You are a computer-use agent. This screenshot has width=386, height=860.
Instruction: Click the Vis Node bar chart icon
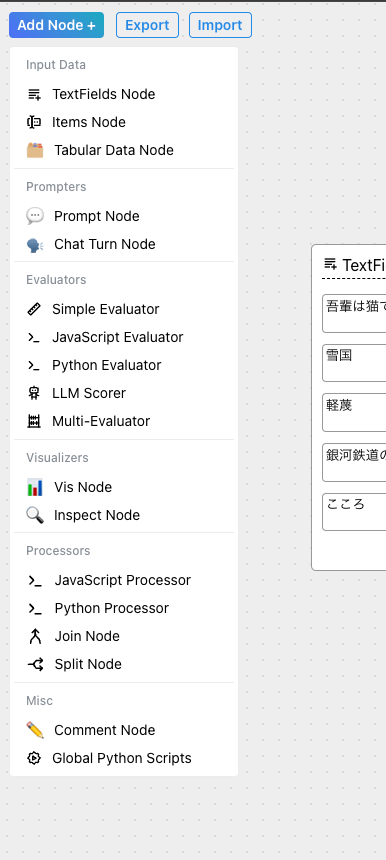coord(35,487)
